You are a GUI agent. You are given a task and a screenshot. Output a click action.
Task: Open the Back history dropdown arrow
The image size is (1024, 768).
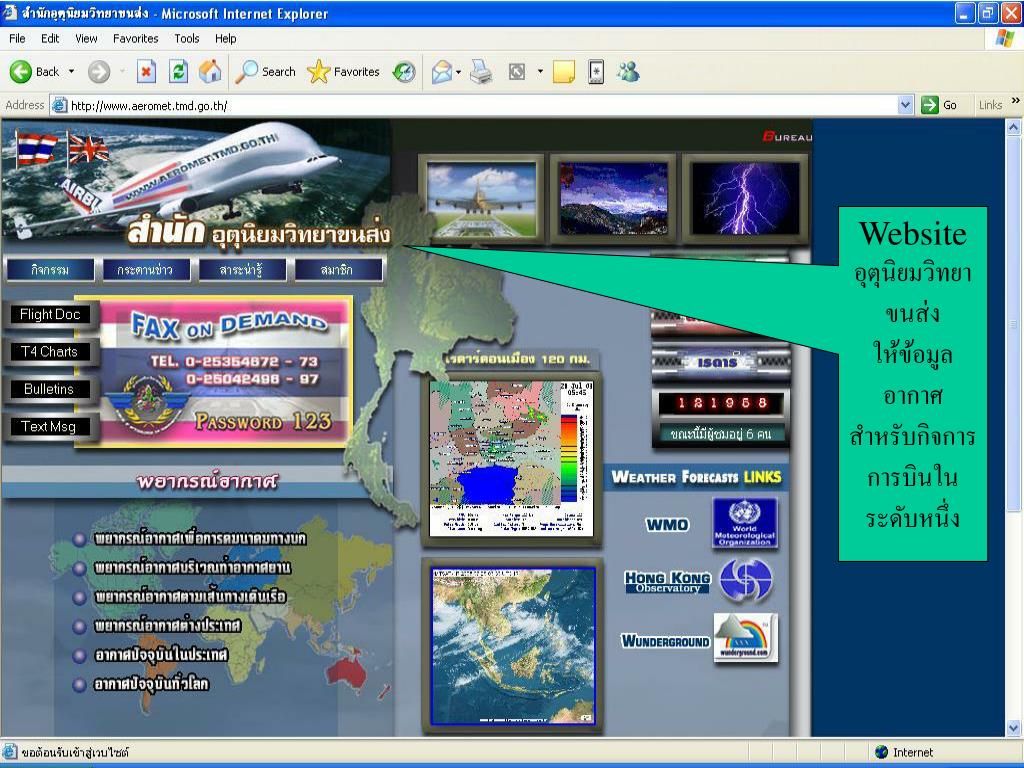click(71, 71)
